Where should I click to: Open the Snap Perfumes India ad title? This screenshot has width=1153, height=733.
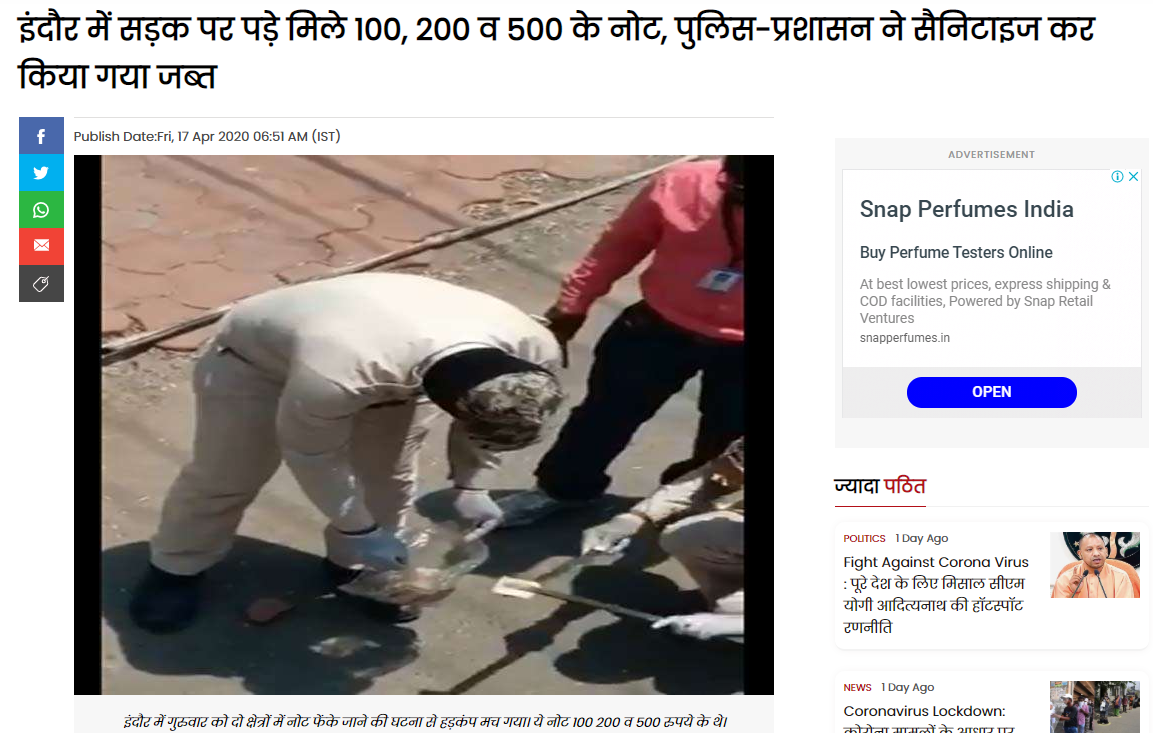tap(966, 209)
